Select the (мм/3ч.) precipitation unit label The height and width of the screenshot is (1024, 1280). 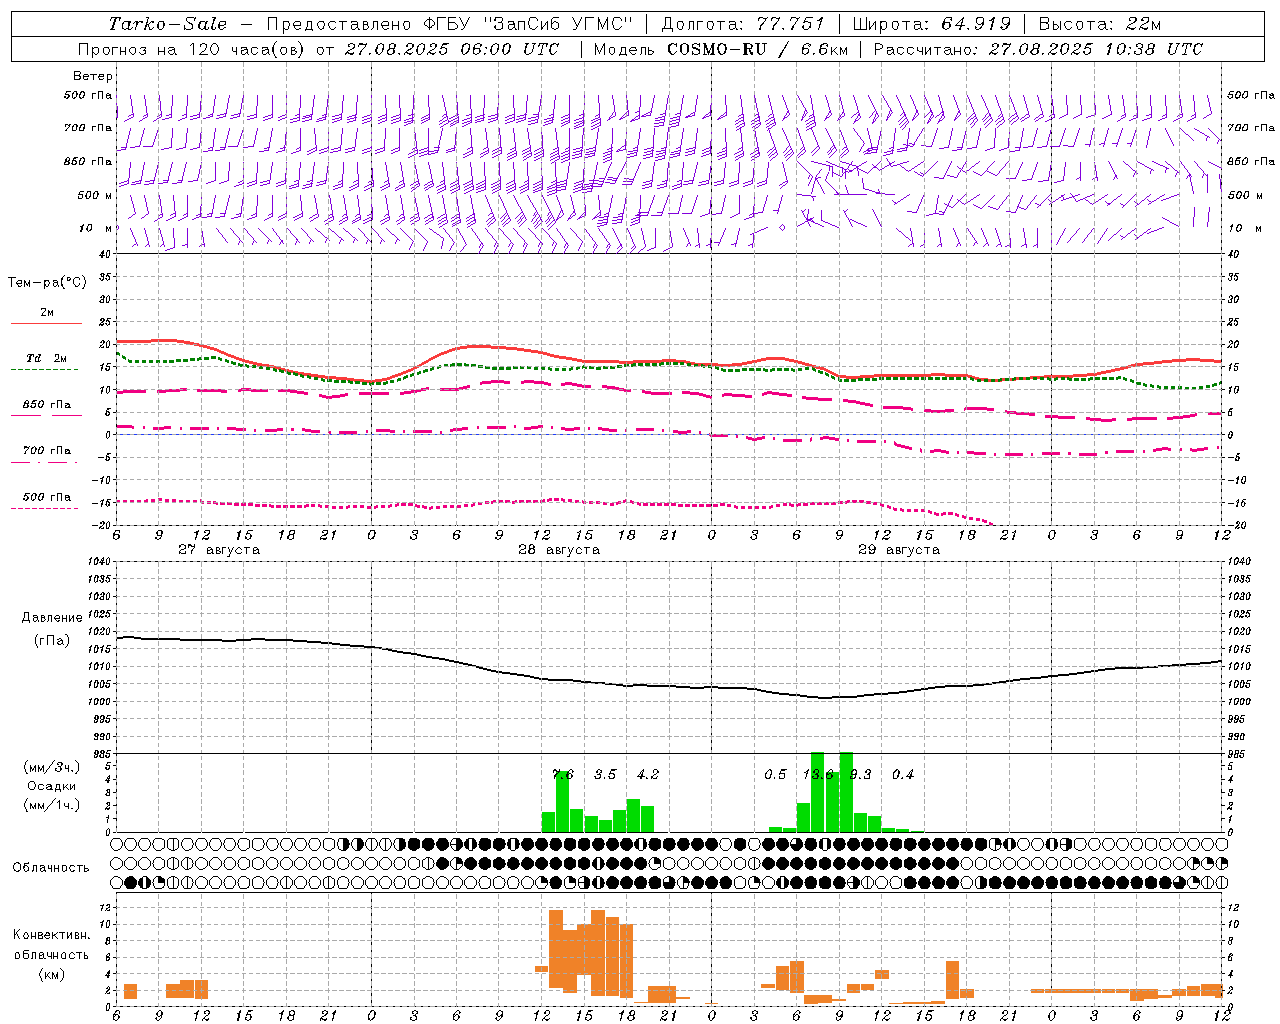[52, 767]
